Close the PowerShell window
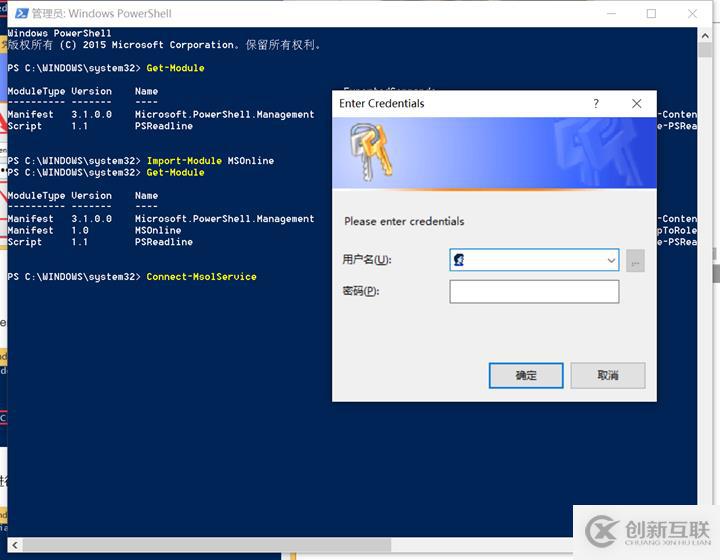This screenshot has width=720, height=560. click(692, 14)
